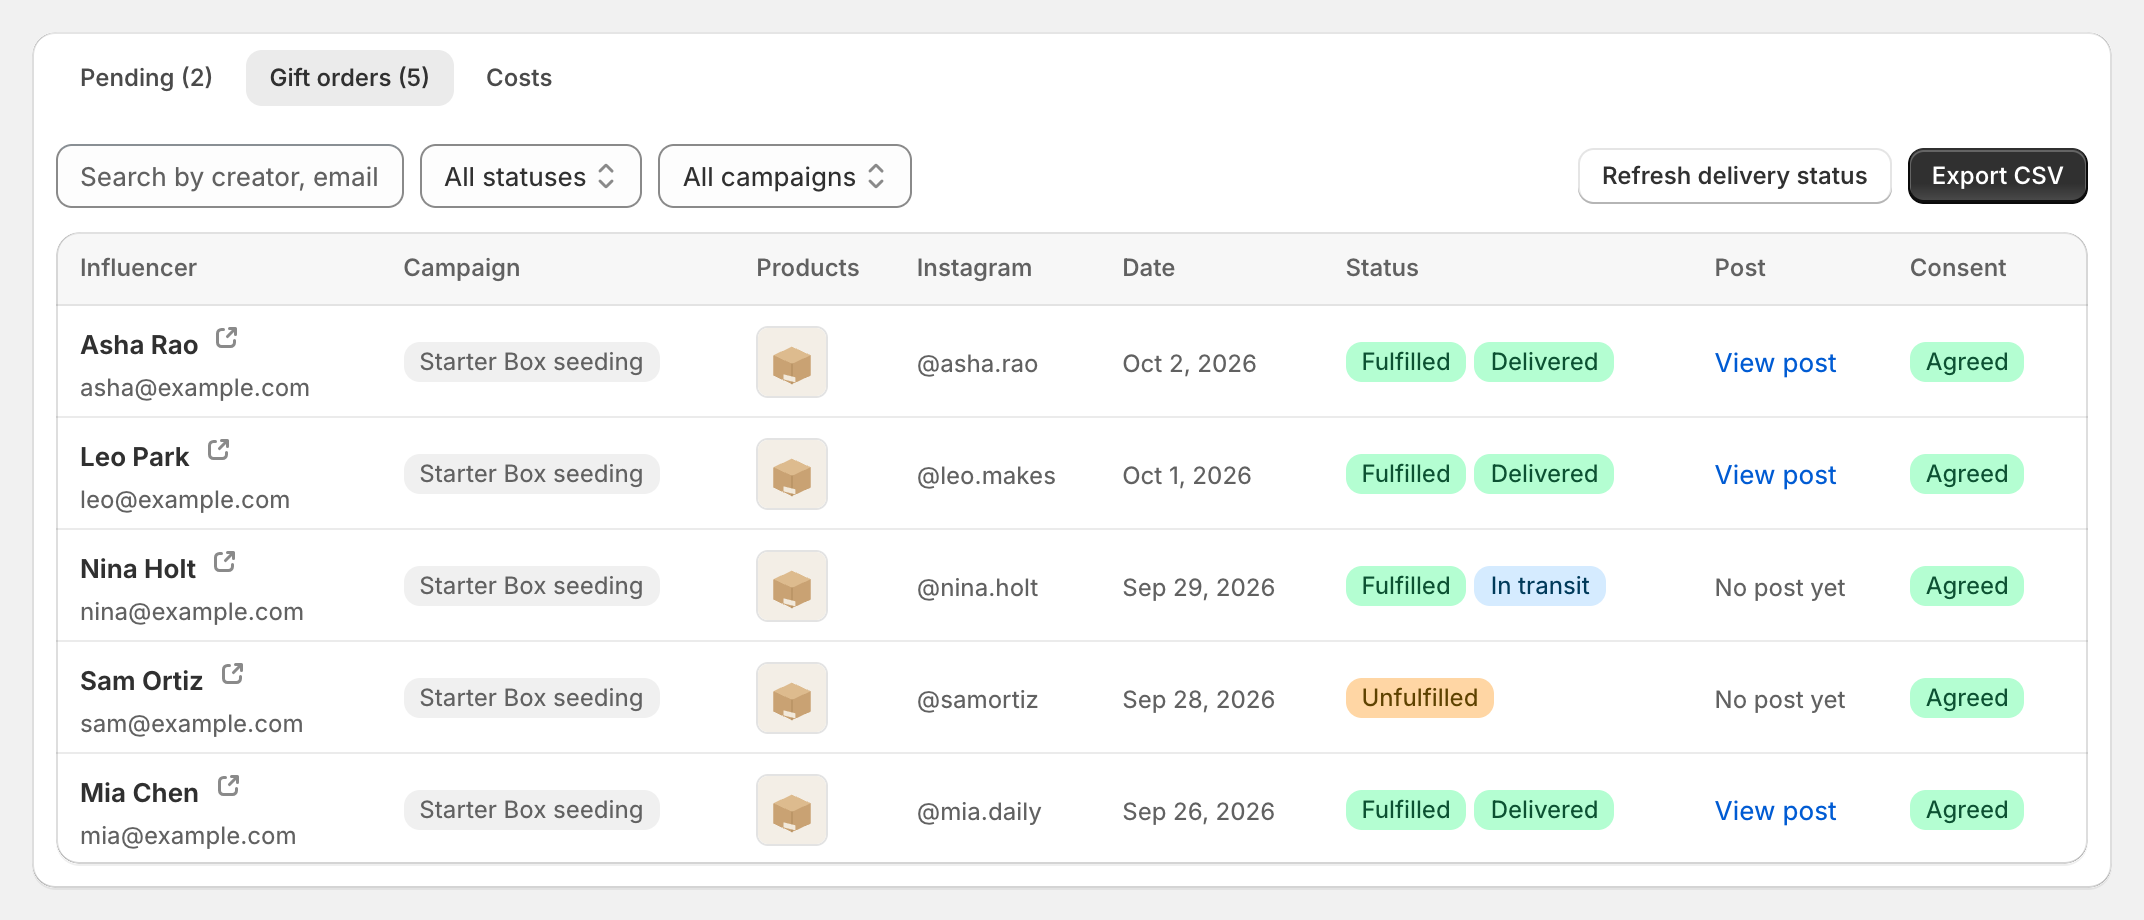Click Delivered badge in Leo Park row
This screenshot has height=920, width=2144.
[x=1544, y=474]
